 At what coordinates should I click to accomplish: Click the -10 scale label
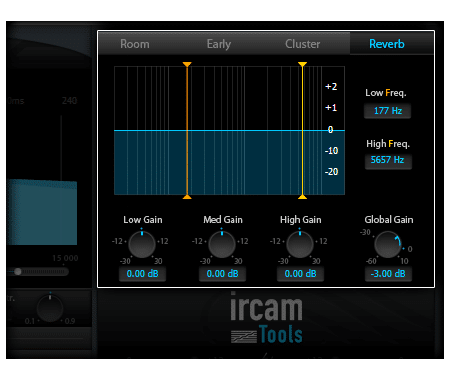tap(331, 151)
